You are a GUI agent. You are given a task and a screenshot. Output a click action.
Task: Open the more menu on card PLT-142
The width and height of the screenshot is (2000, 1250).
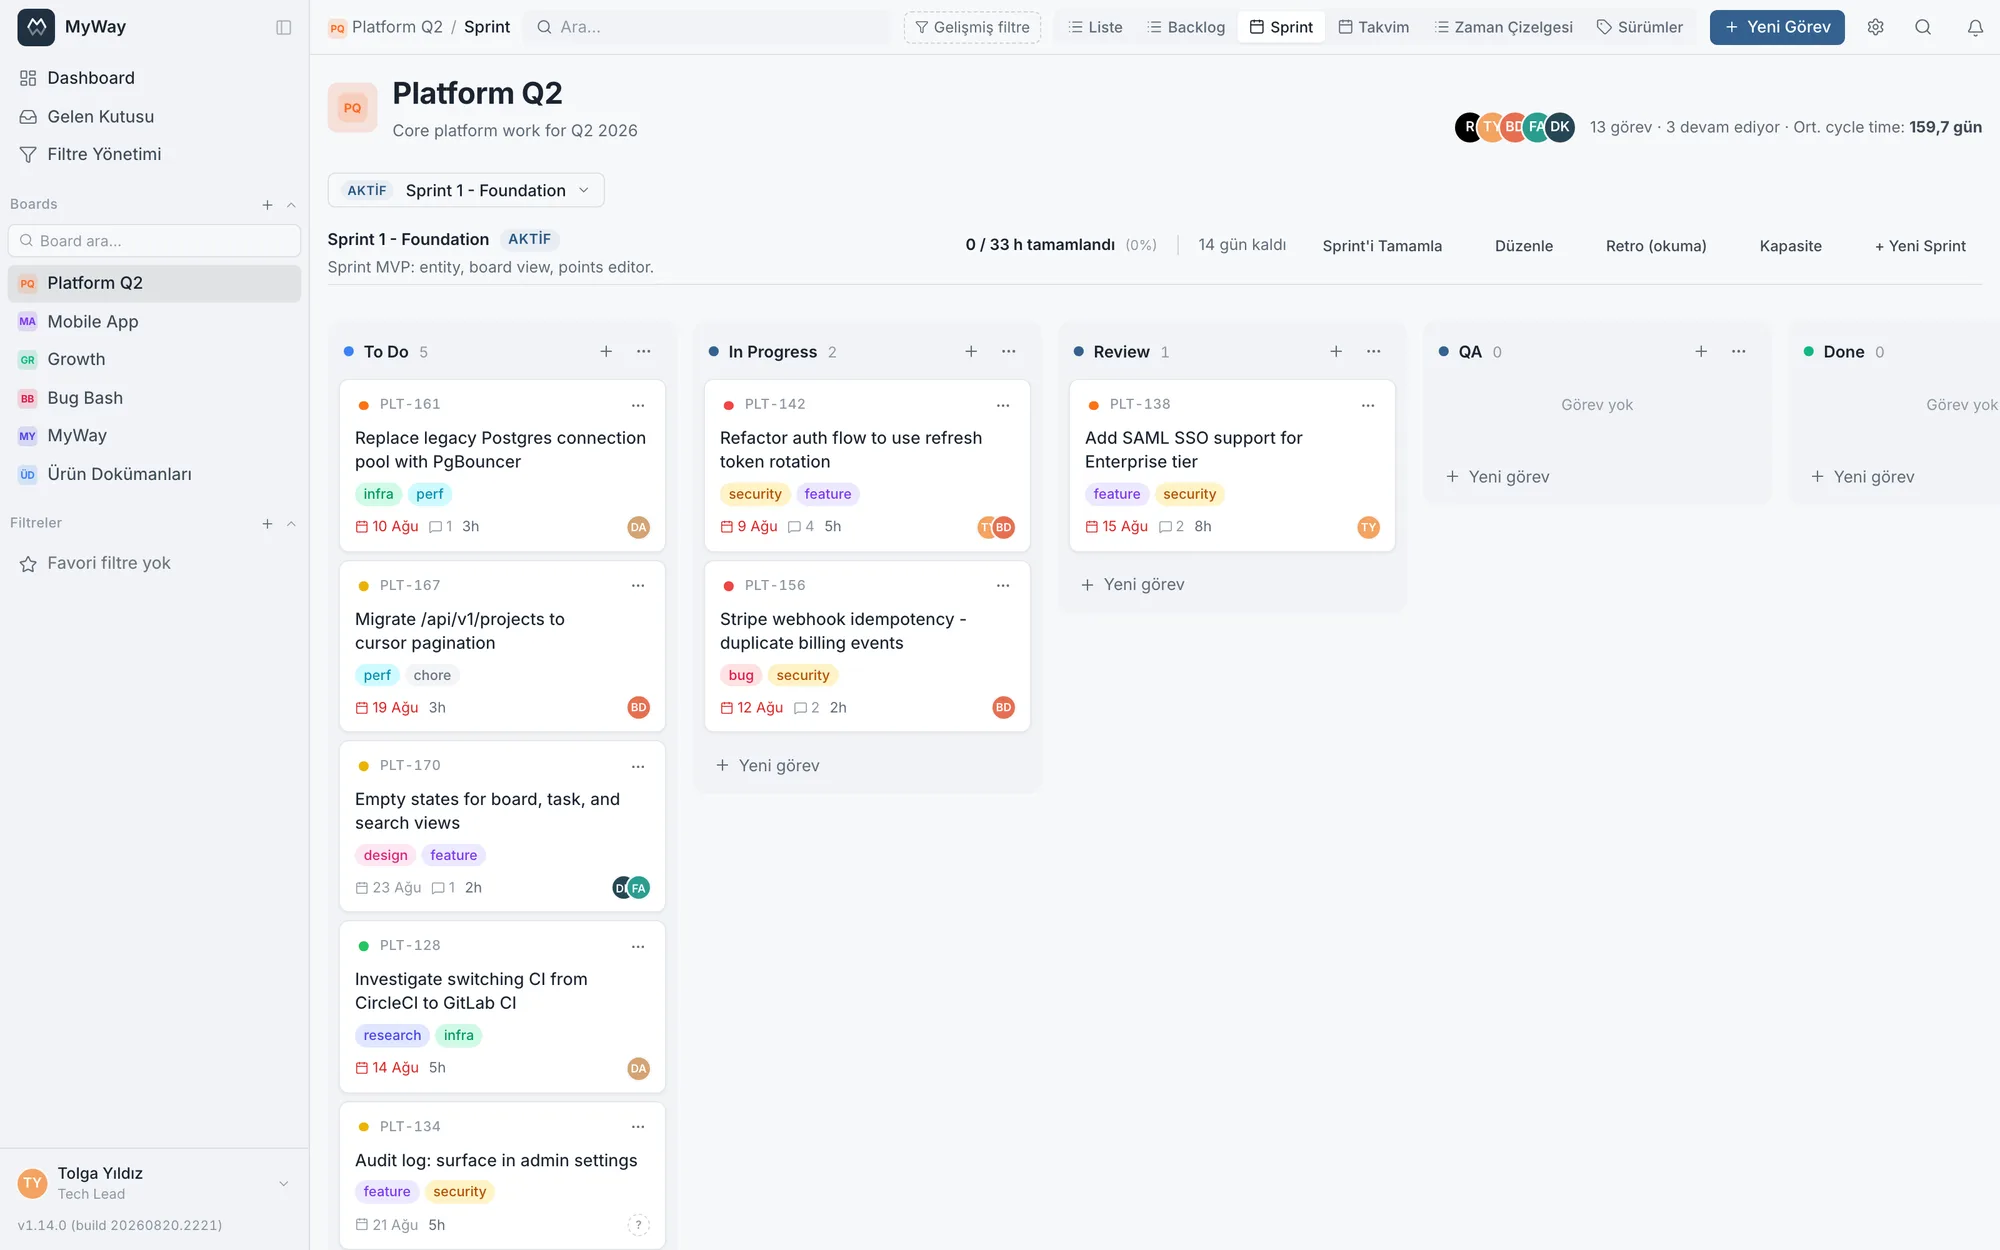click(x=1003, y=405)
